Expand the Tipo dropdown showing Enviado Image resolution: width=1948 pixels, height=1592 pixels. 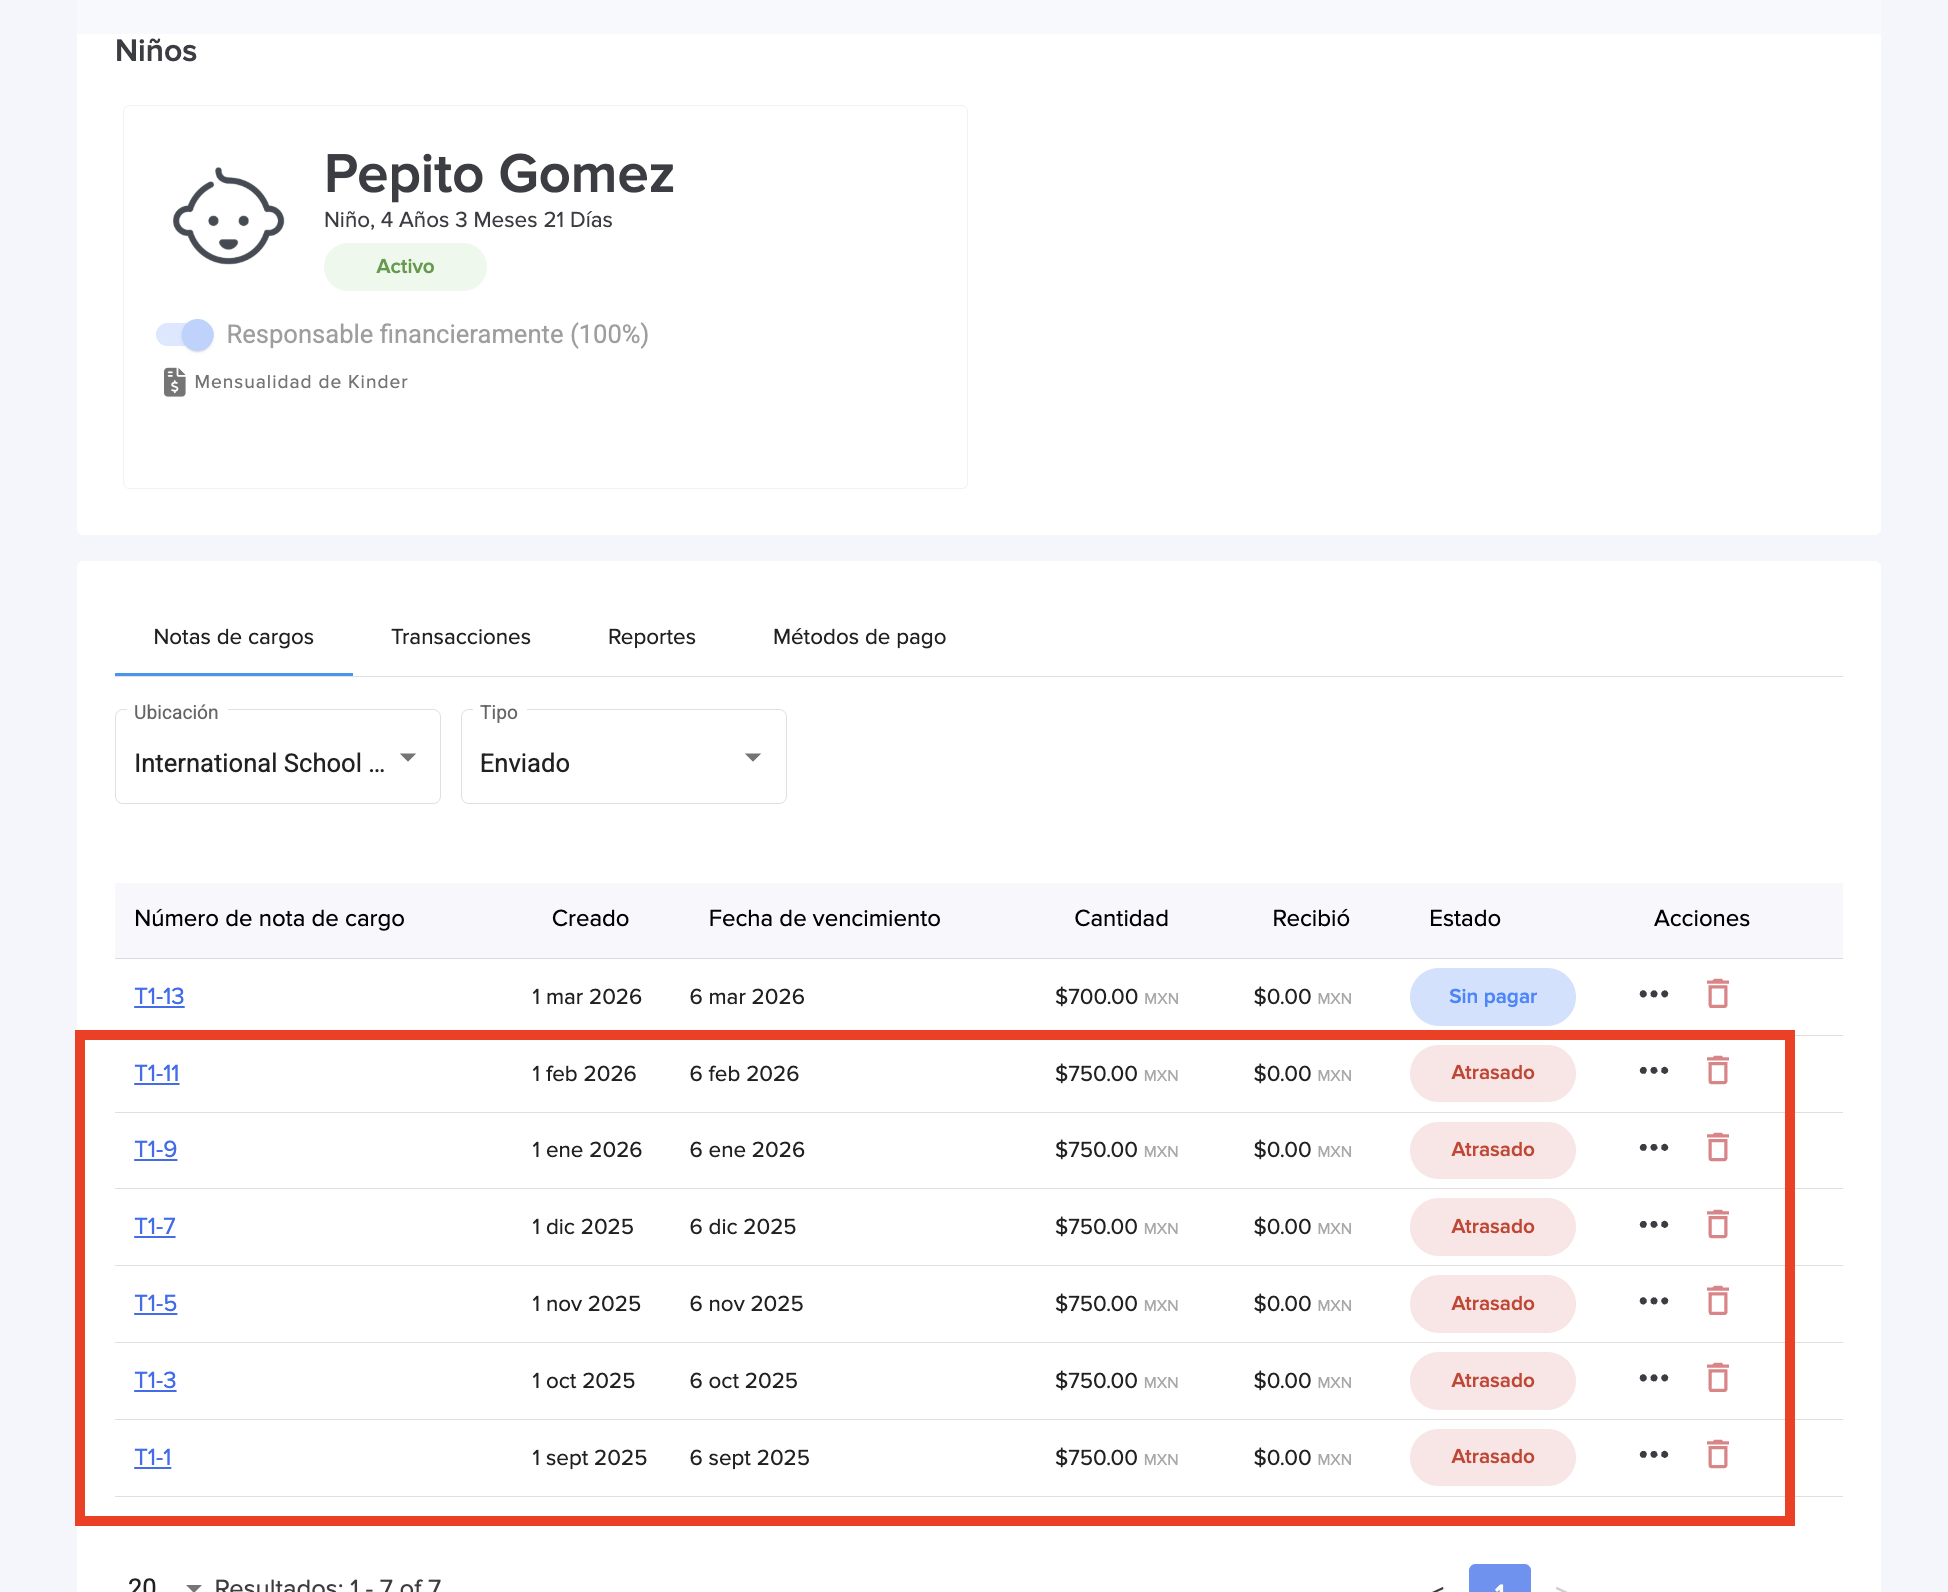pyautogui.click(x=623, y=758)
